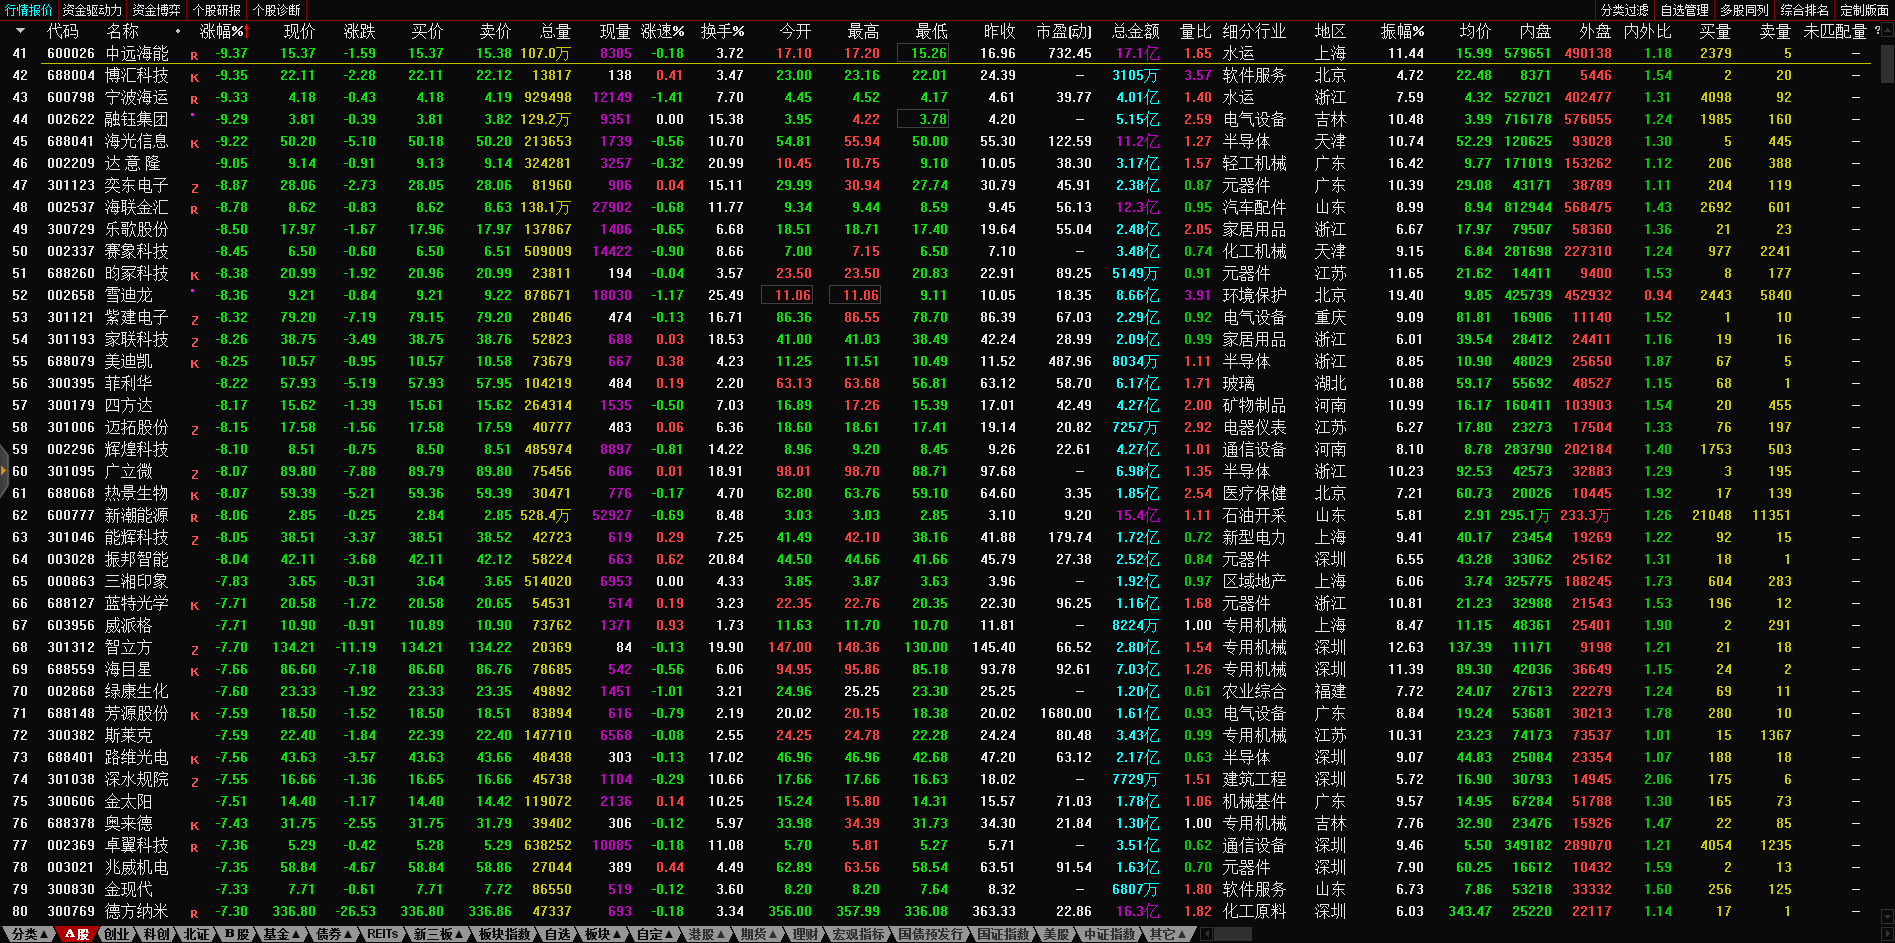Click the K marker beside 博汇科技
The width and height of the screenshot is (1895, 943).
click(x=194, y=78)
